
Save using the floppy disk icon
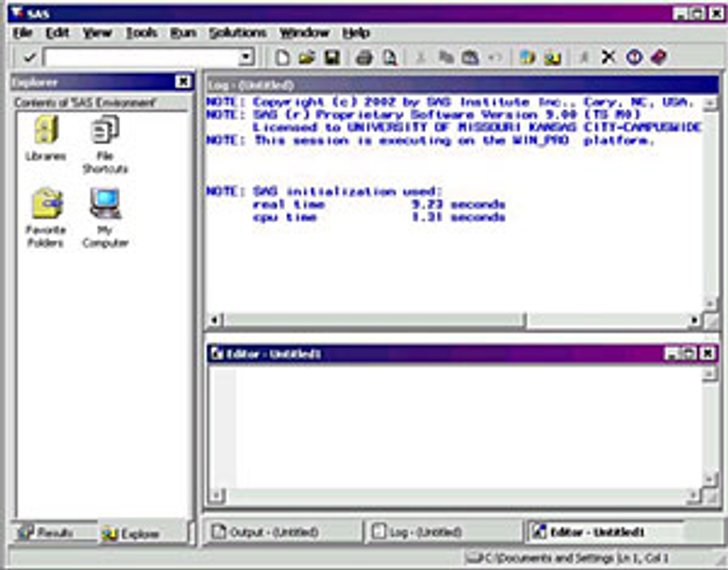[x=332, y=58]
